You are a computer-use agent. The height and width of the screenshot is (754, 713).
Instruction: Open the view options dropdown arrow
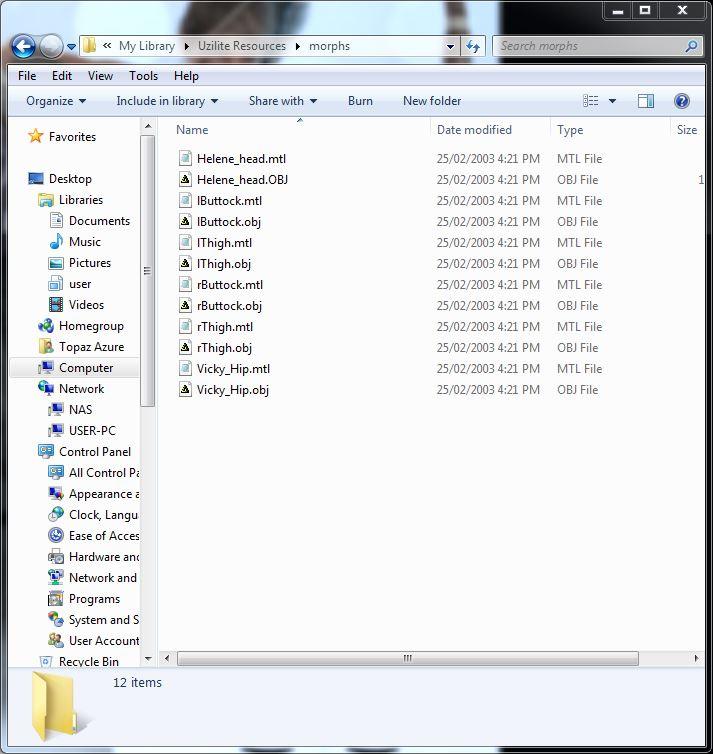click(x=612, y=101)
